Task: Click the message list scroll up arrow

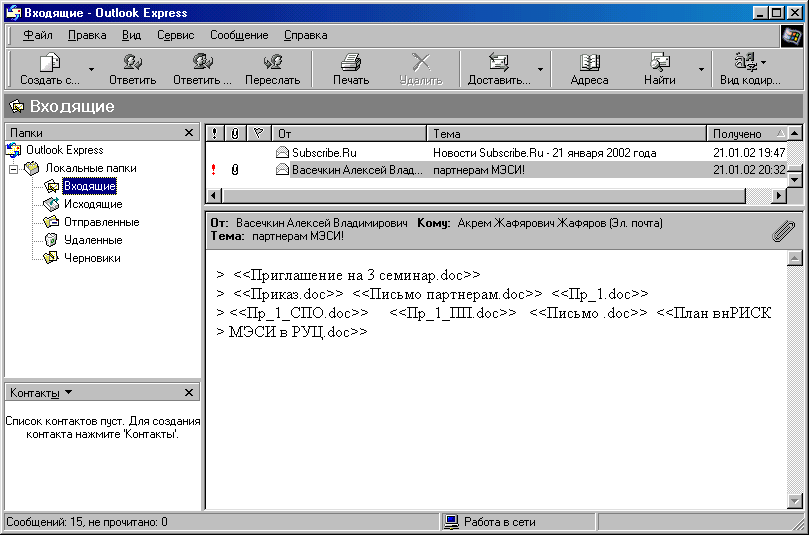Action: (x=795, y=133)
